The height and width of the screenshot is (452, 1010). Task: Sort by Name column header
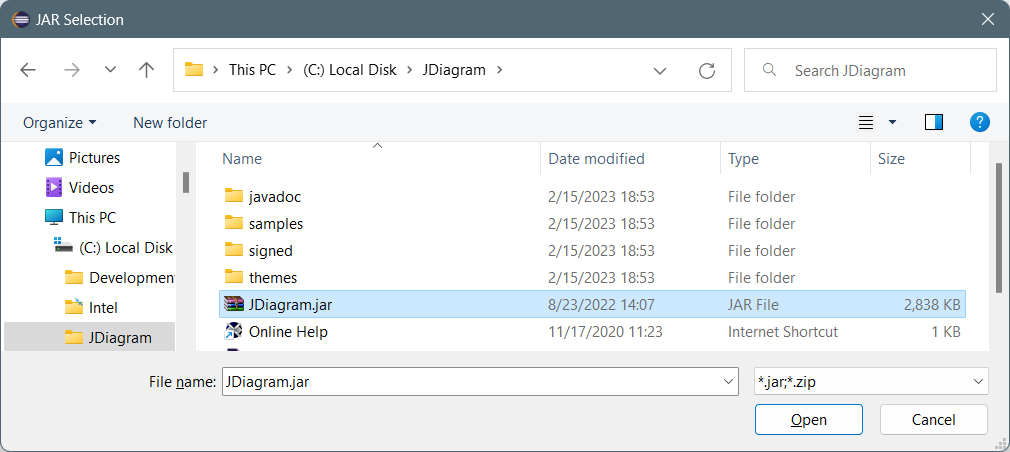pos(242,158)
